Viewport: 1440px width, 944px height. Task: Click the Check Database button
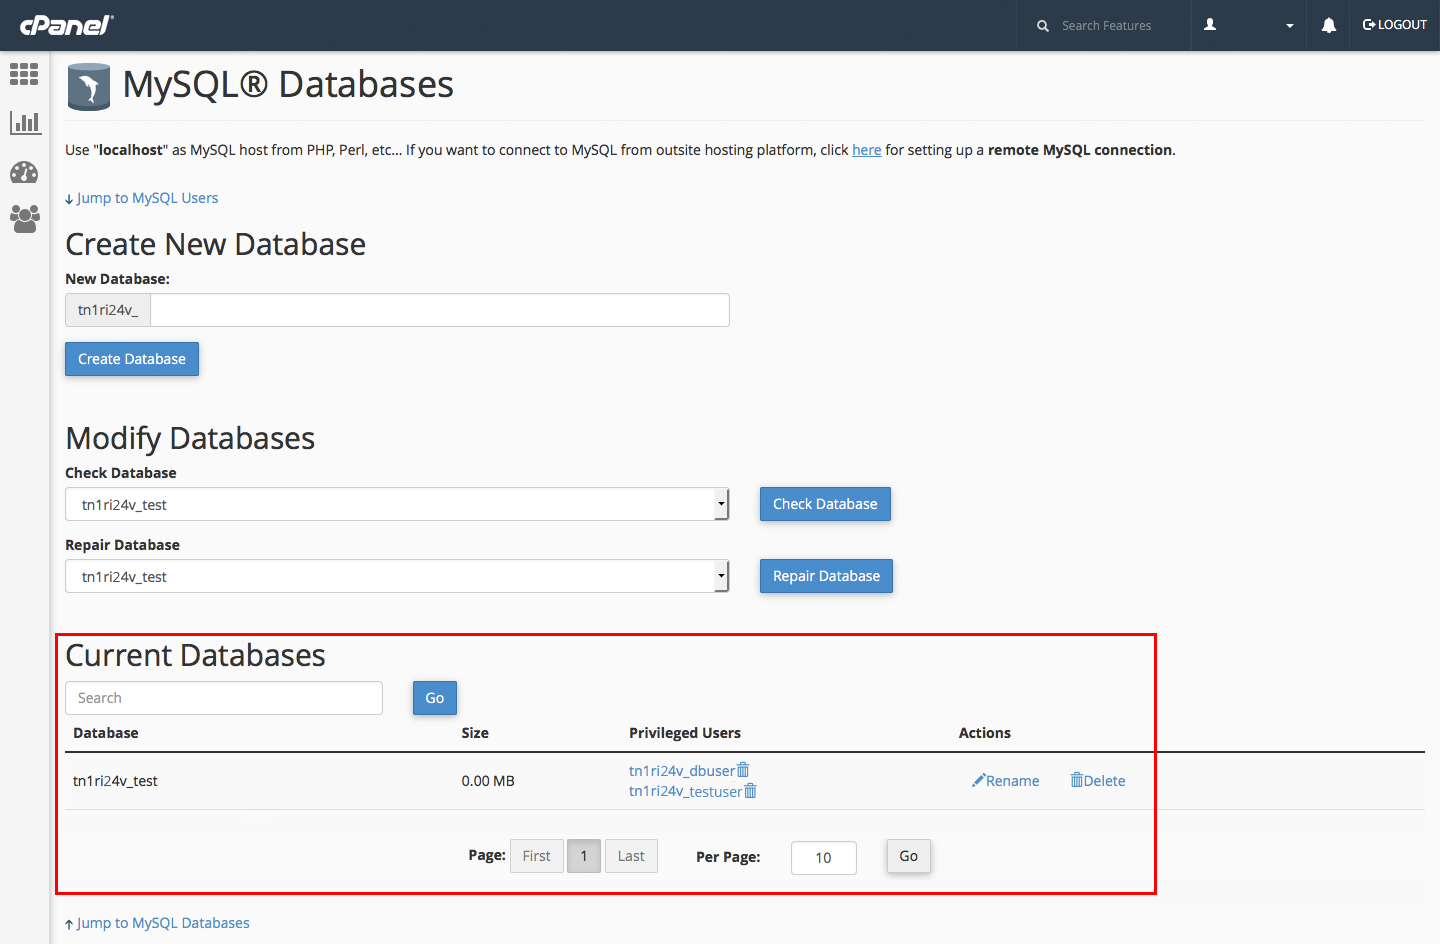click(825, 504)
